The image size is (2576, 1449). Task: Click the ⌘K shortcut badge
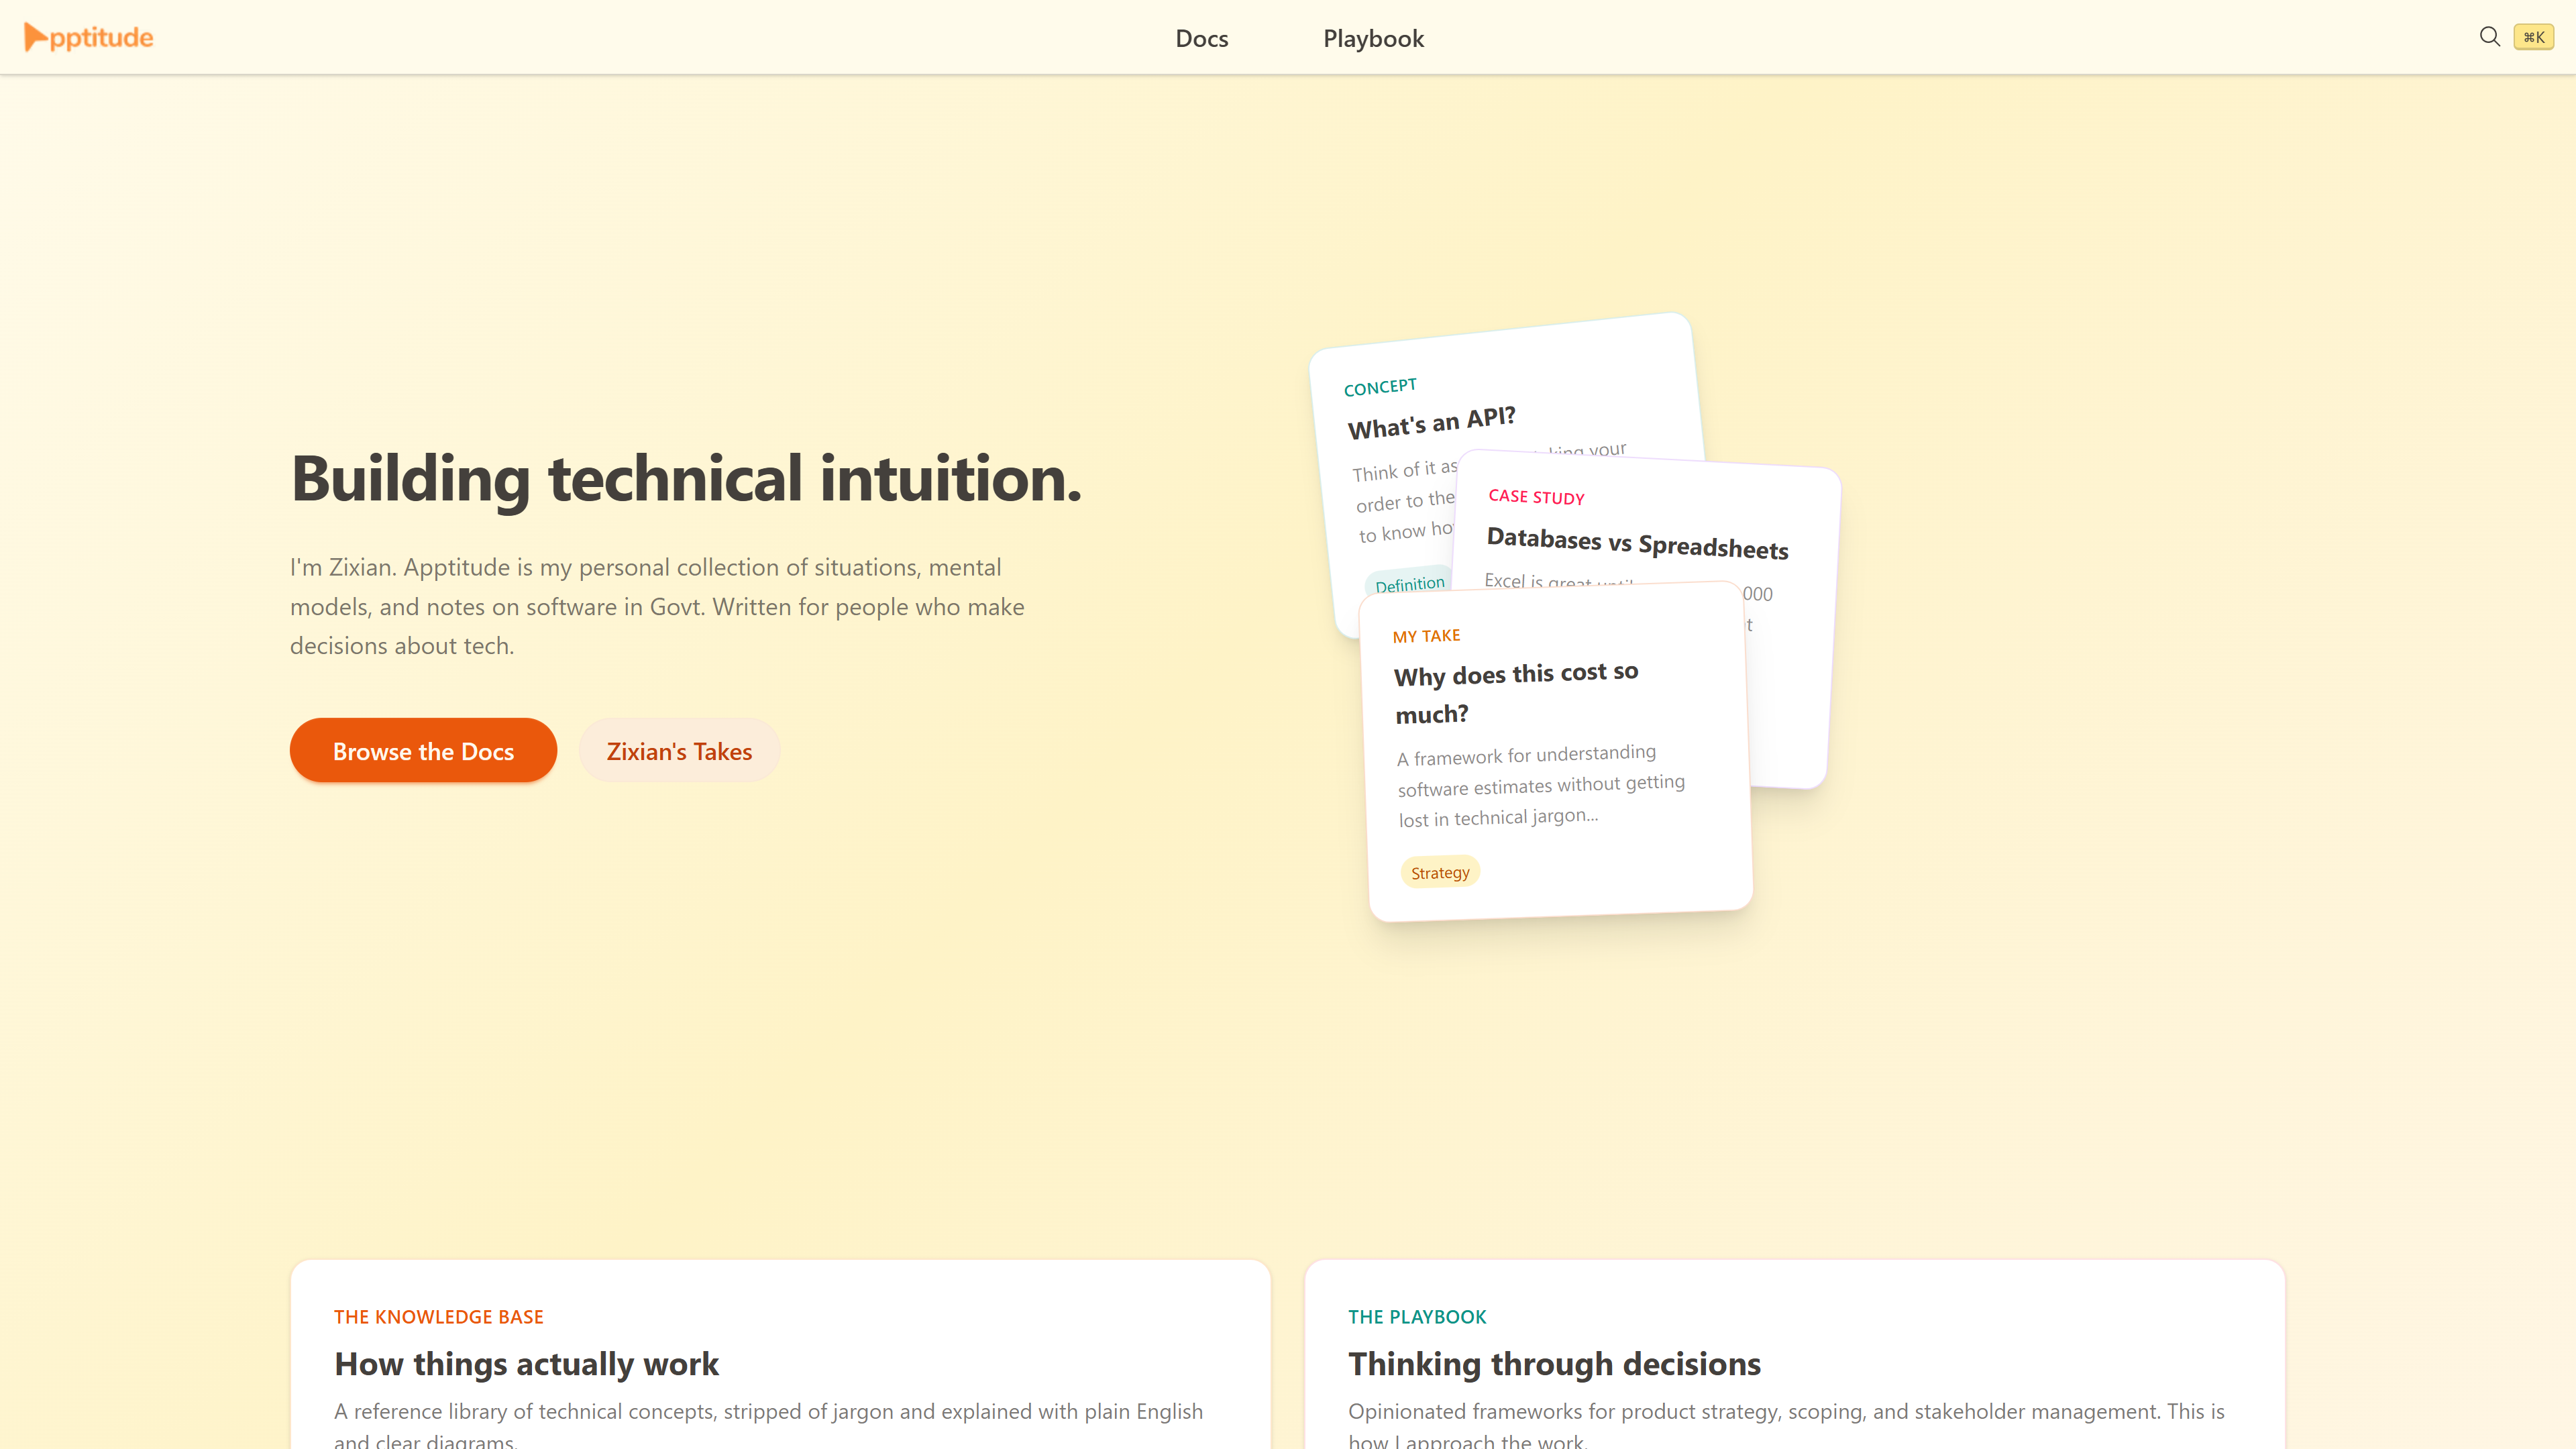[2534, 37]
